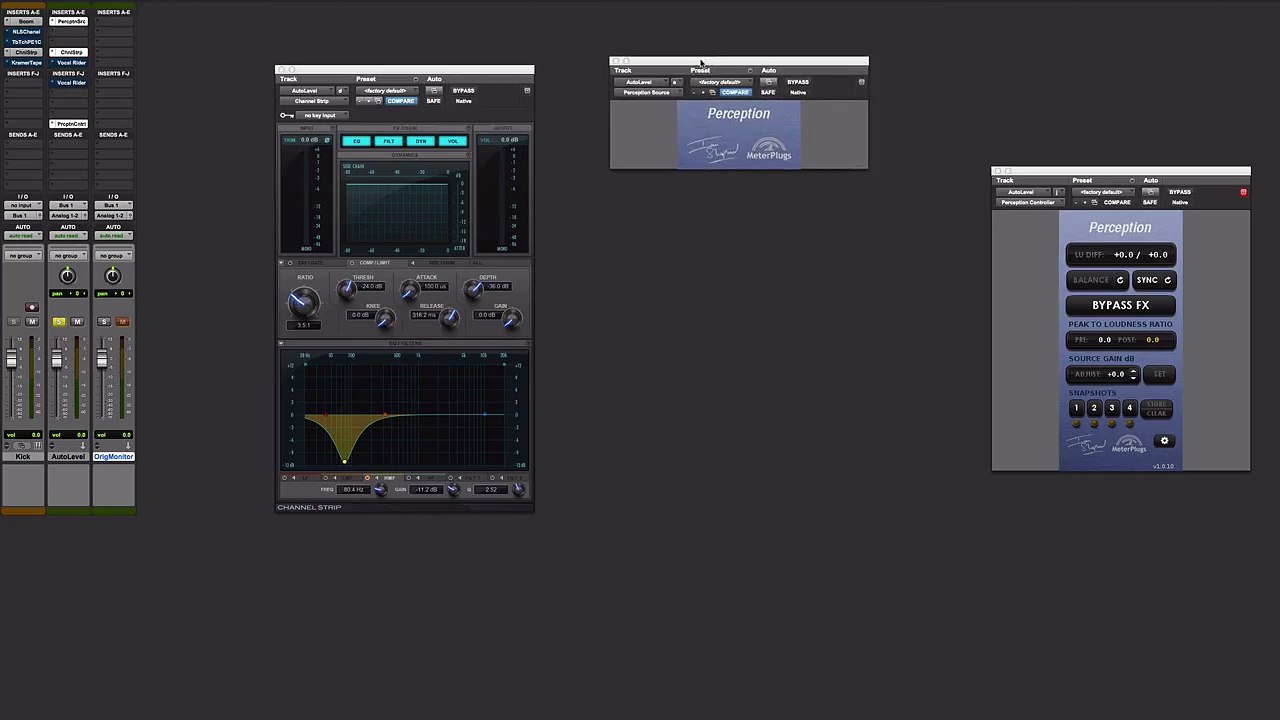
Task: Click the Channel Strip GAIN knob
Action: point(511,318)
